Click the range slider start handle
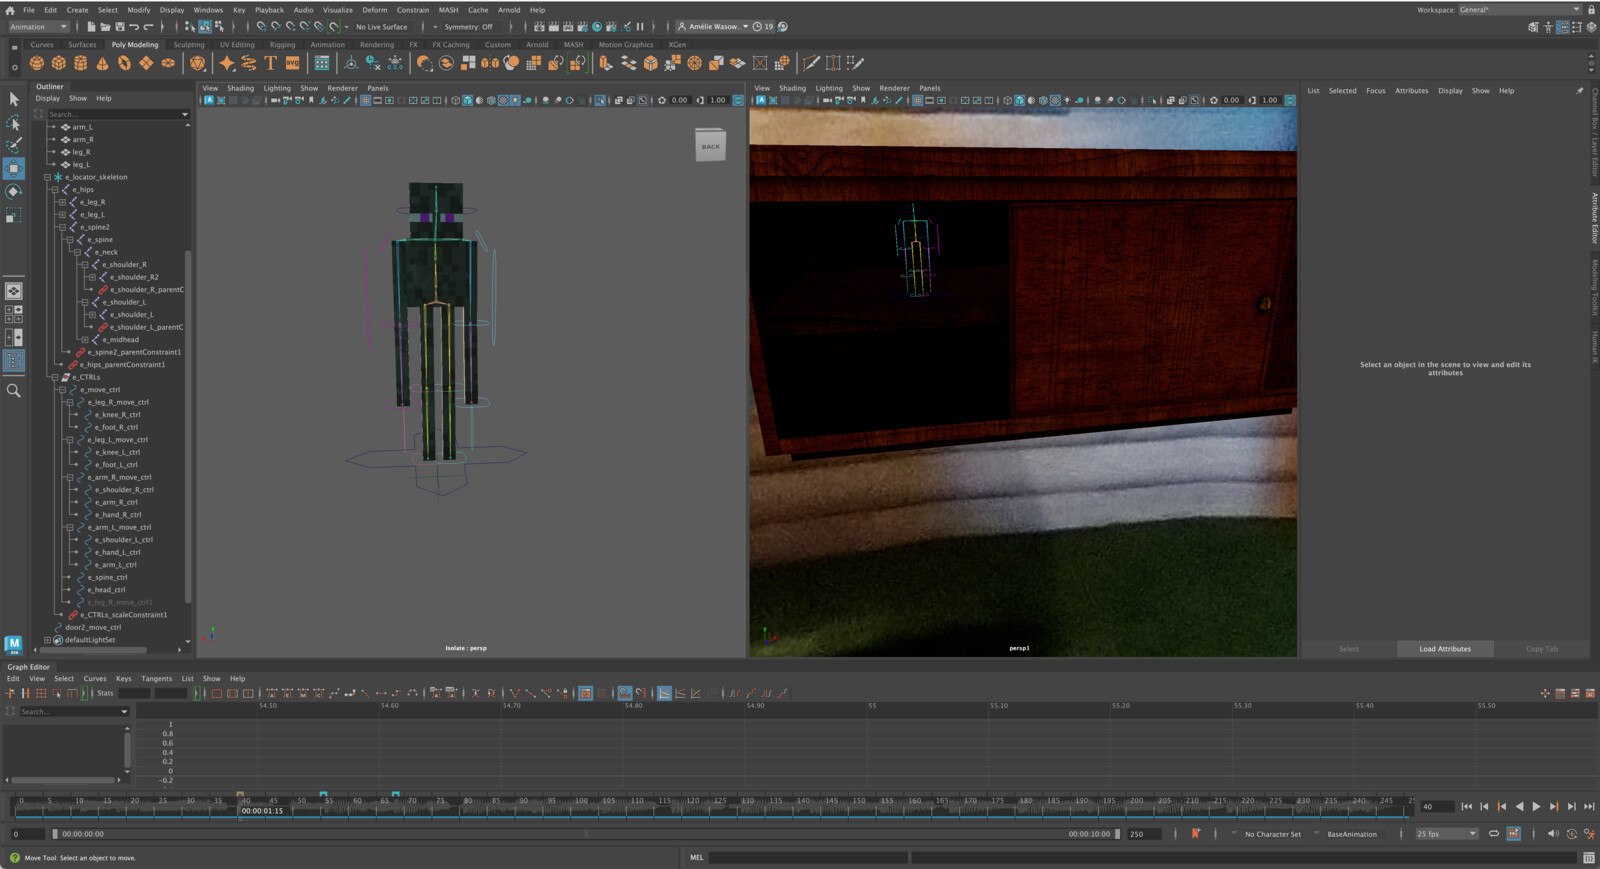Viewport: 1600px width, 869px height. point(55,833)
